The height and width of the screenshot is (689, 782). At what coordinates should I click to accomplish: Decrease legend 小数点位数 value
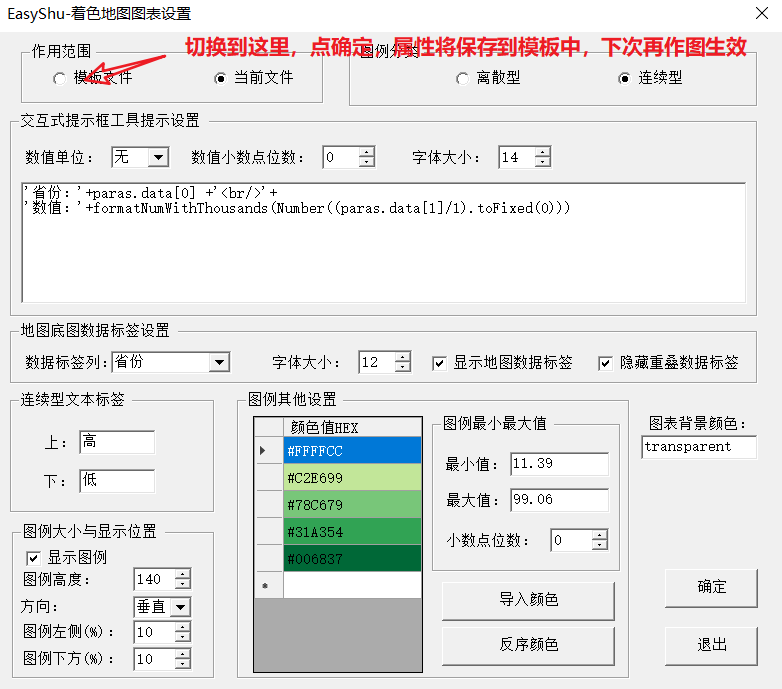600,545
